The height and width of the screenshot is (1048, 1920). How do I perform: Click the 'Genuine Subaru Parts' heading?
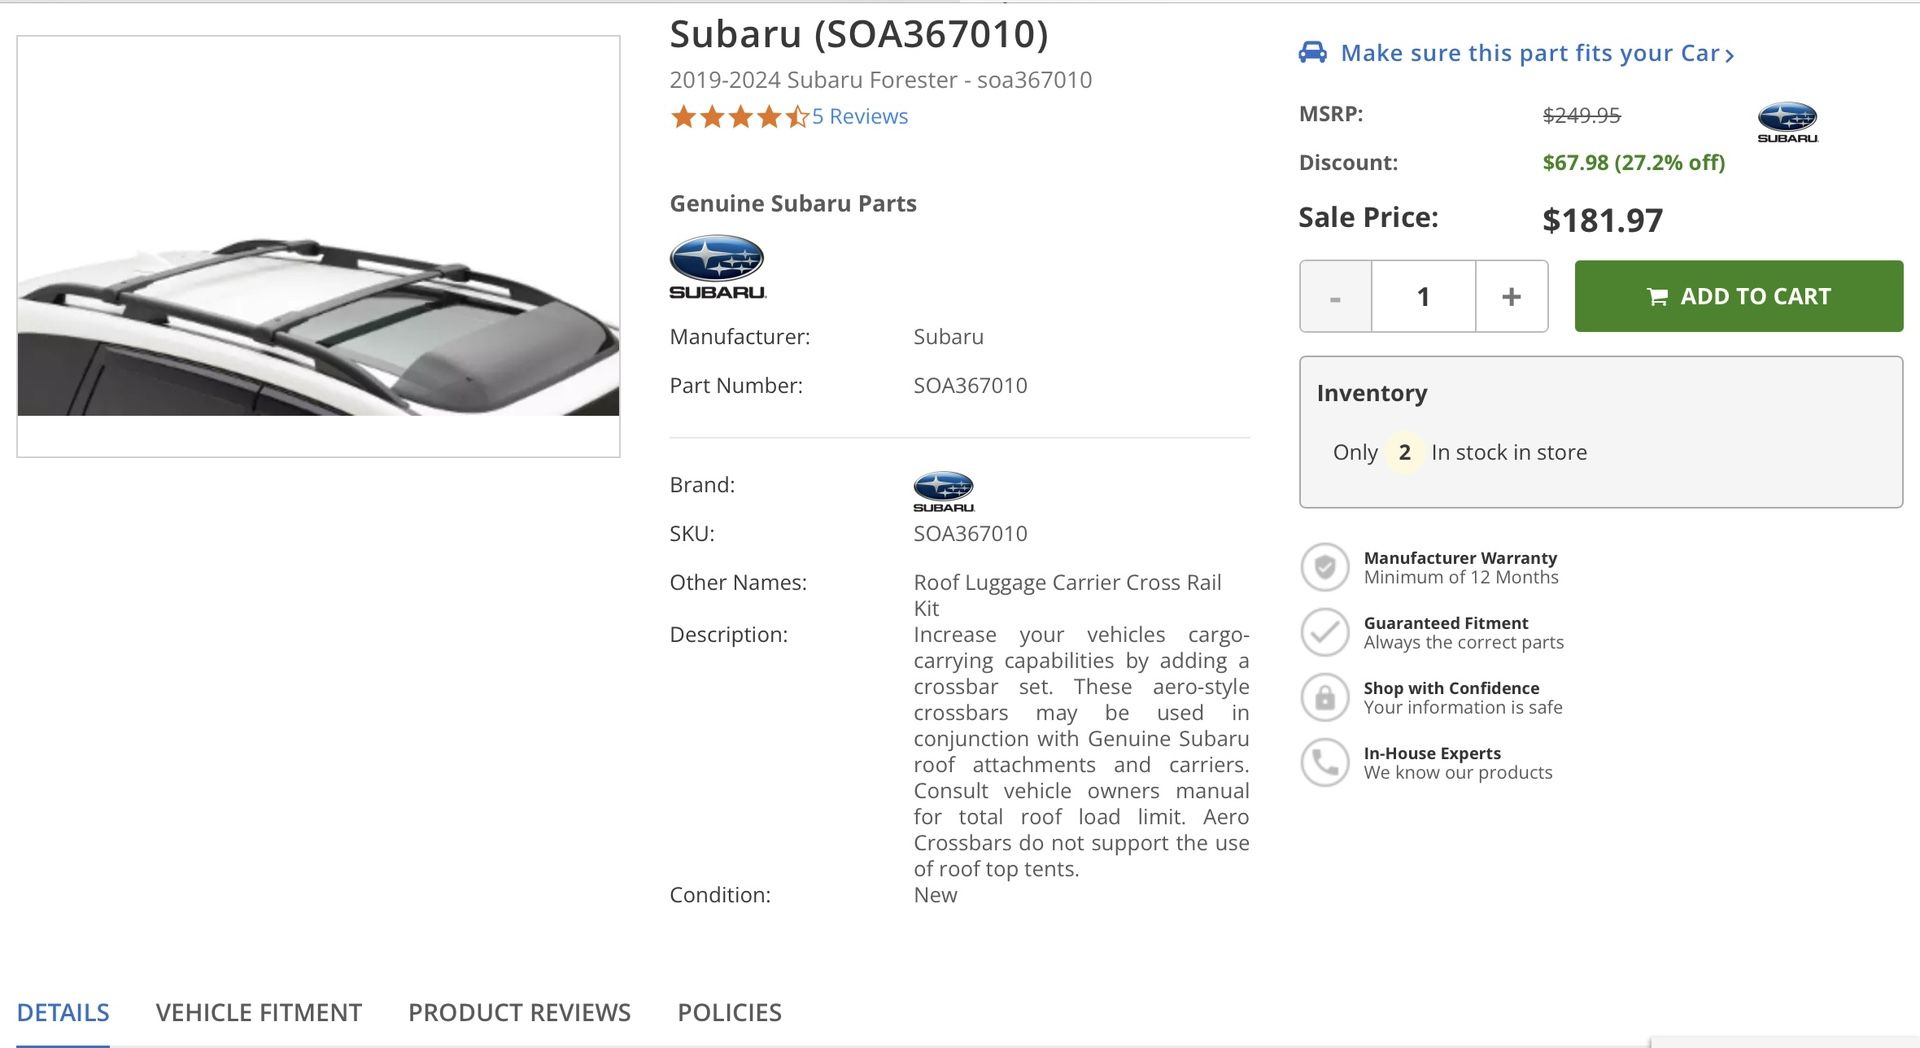(793, 203)
